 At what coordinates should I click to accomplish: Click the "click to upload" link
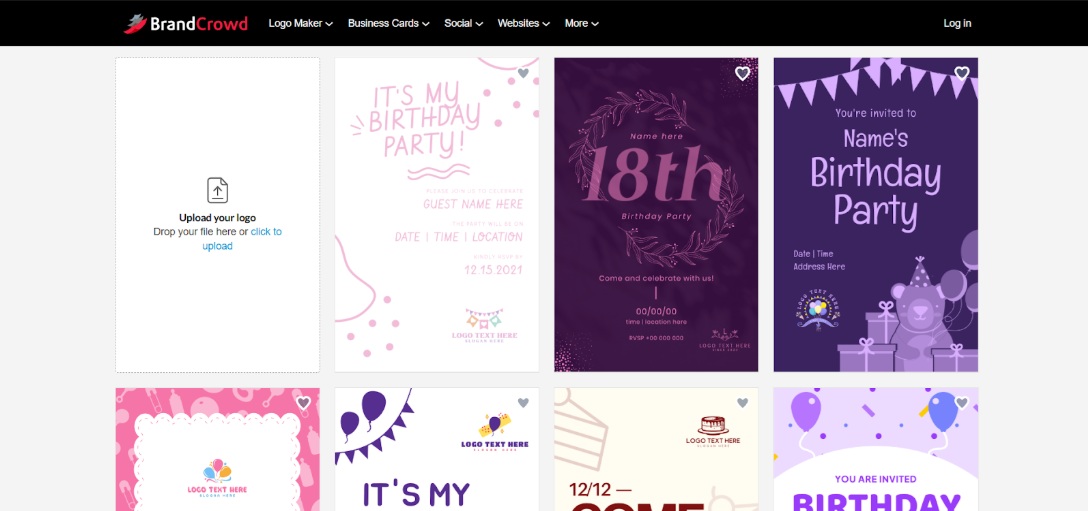pos(265,232)
